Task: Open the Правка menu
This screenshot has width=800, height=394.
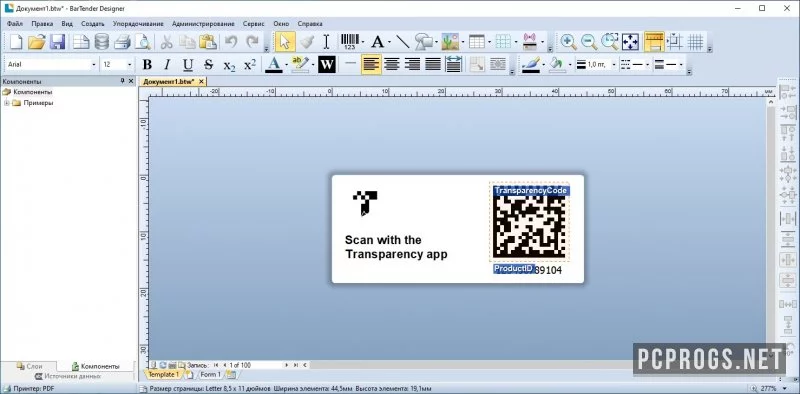Action: click(42, 23)
